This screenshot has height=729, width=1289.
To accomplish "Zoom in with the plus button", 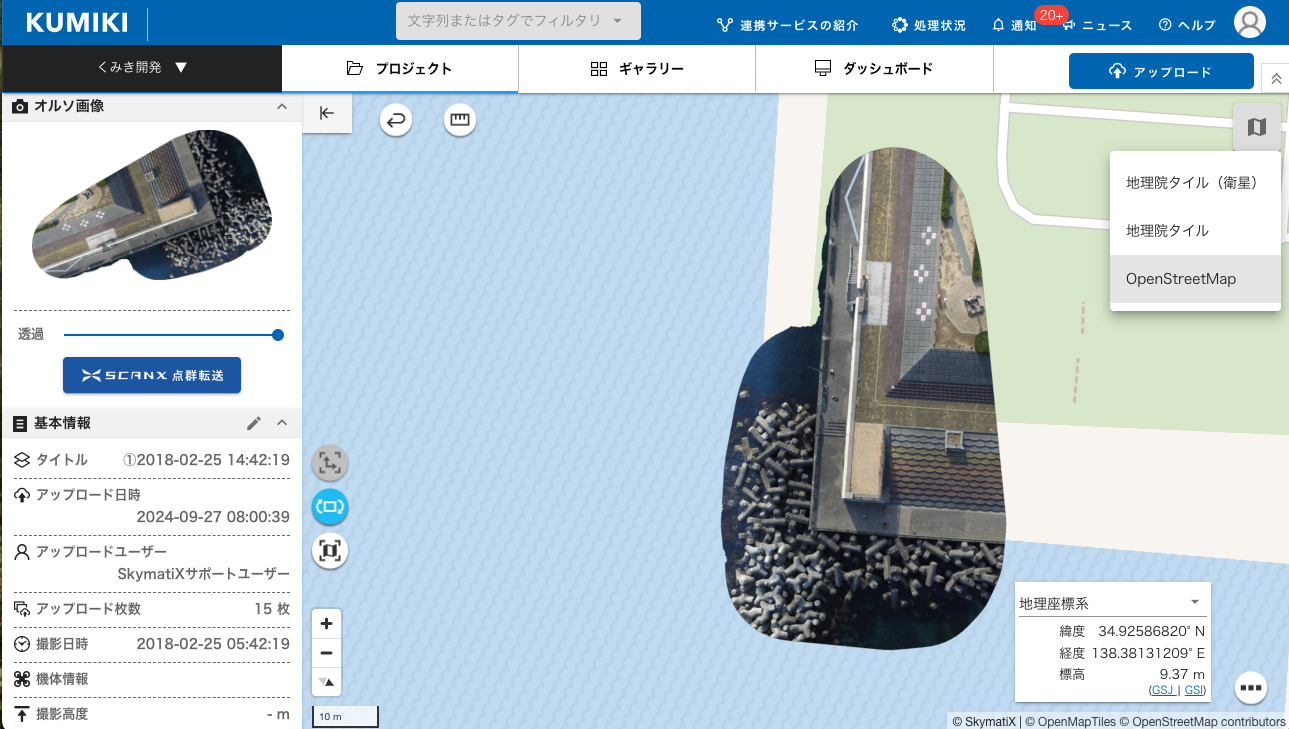I will (327, 624).
